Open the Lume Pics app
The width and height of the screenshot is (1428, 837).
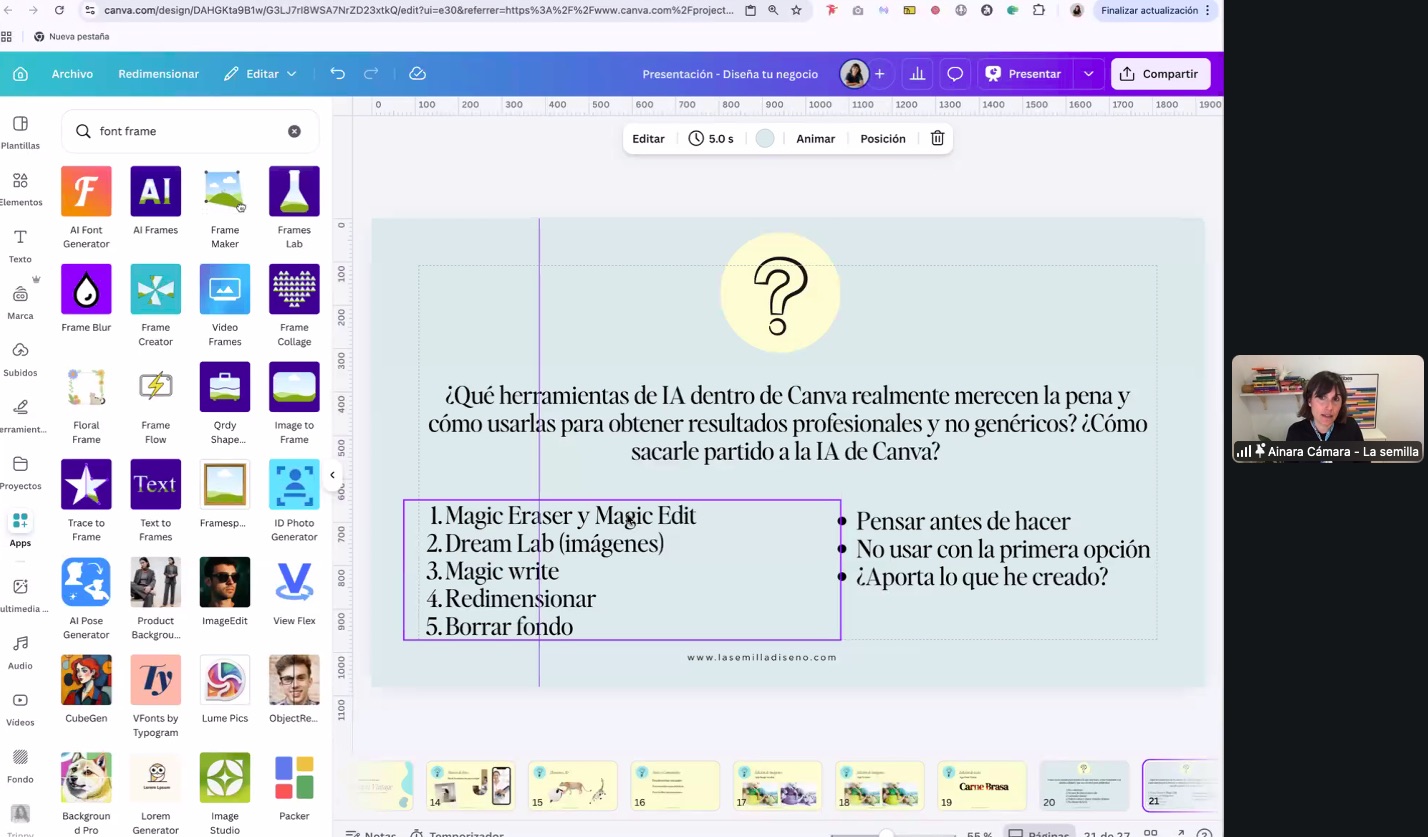pyautogui.click(x=225, y=680)
